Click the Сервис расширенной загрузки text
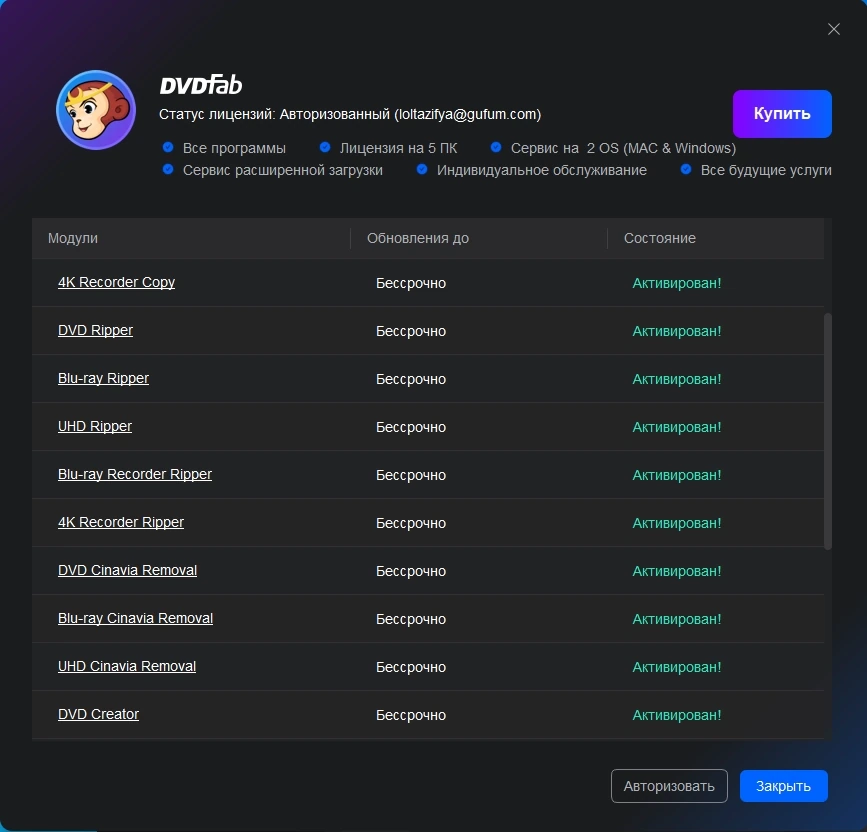 coord(283,170)
